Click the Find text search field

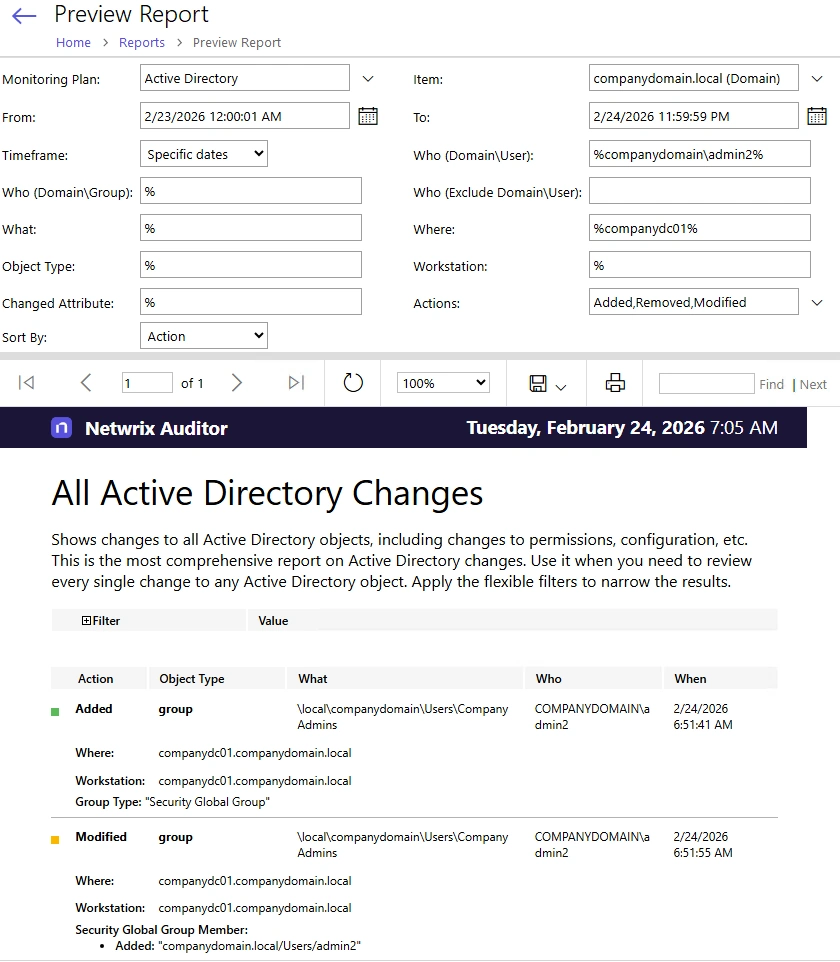click(706, 383)
